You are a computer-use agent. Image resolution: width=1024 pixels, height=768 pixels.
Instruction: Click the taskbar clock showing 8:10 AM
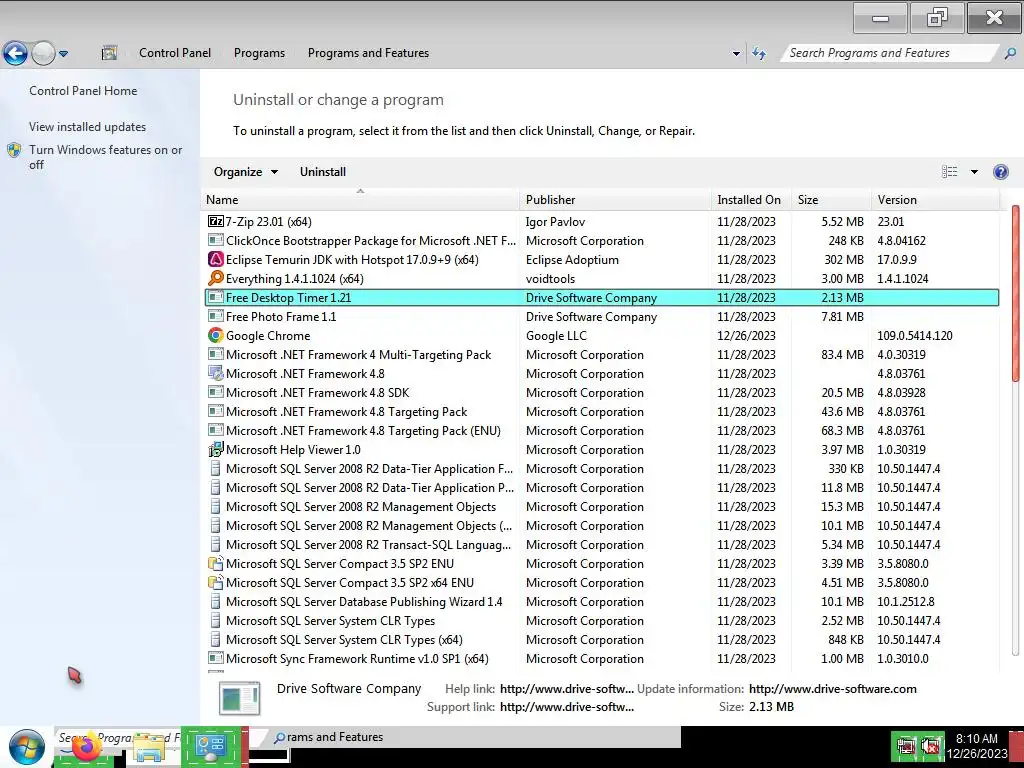pyautogui.click(x=977, y=746)
